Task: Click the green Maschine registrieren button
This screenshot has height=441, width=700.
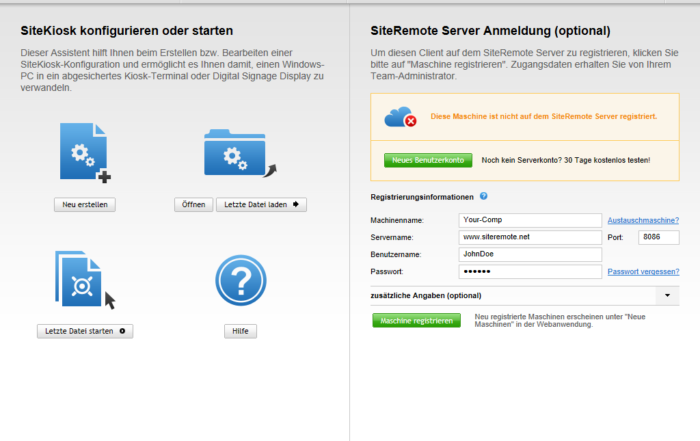Action: [417, 320]
